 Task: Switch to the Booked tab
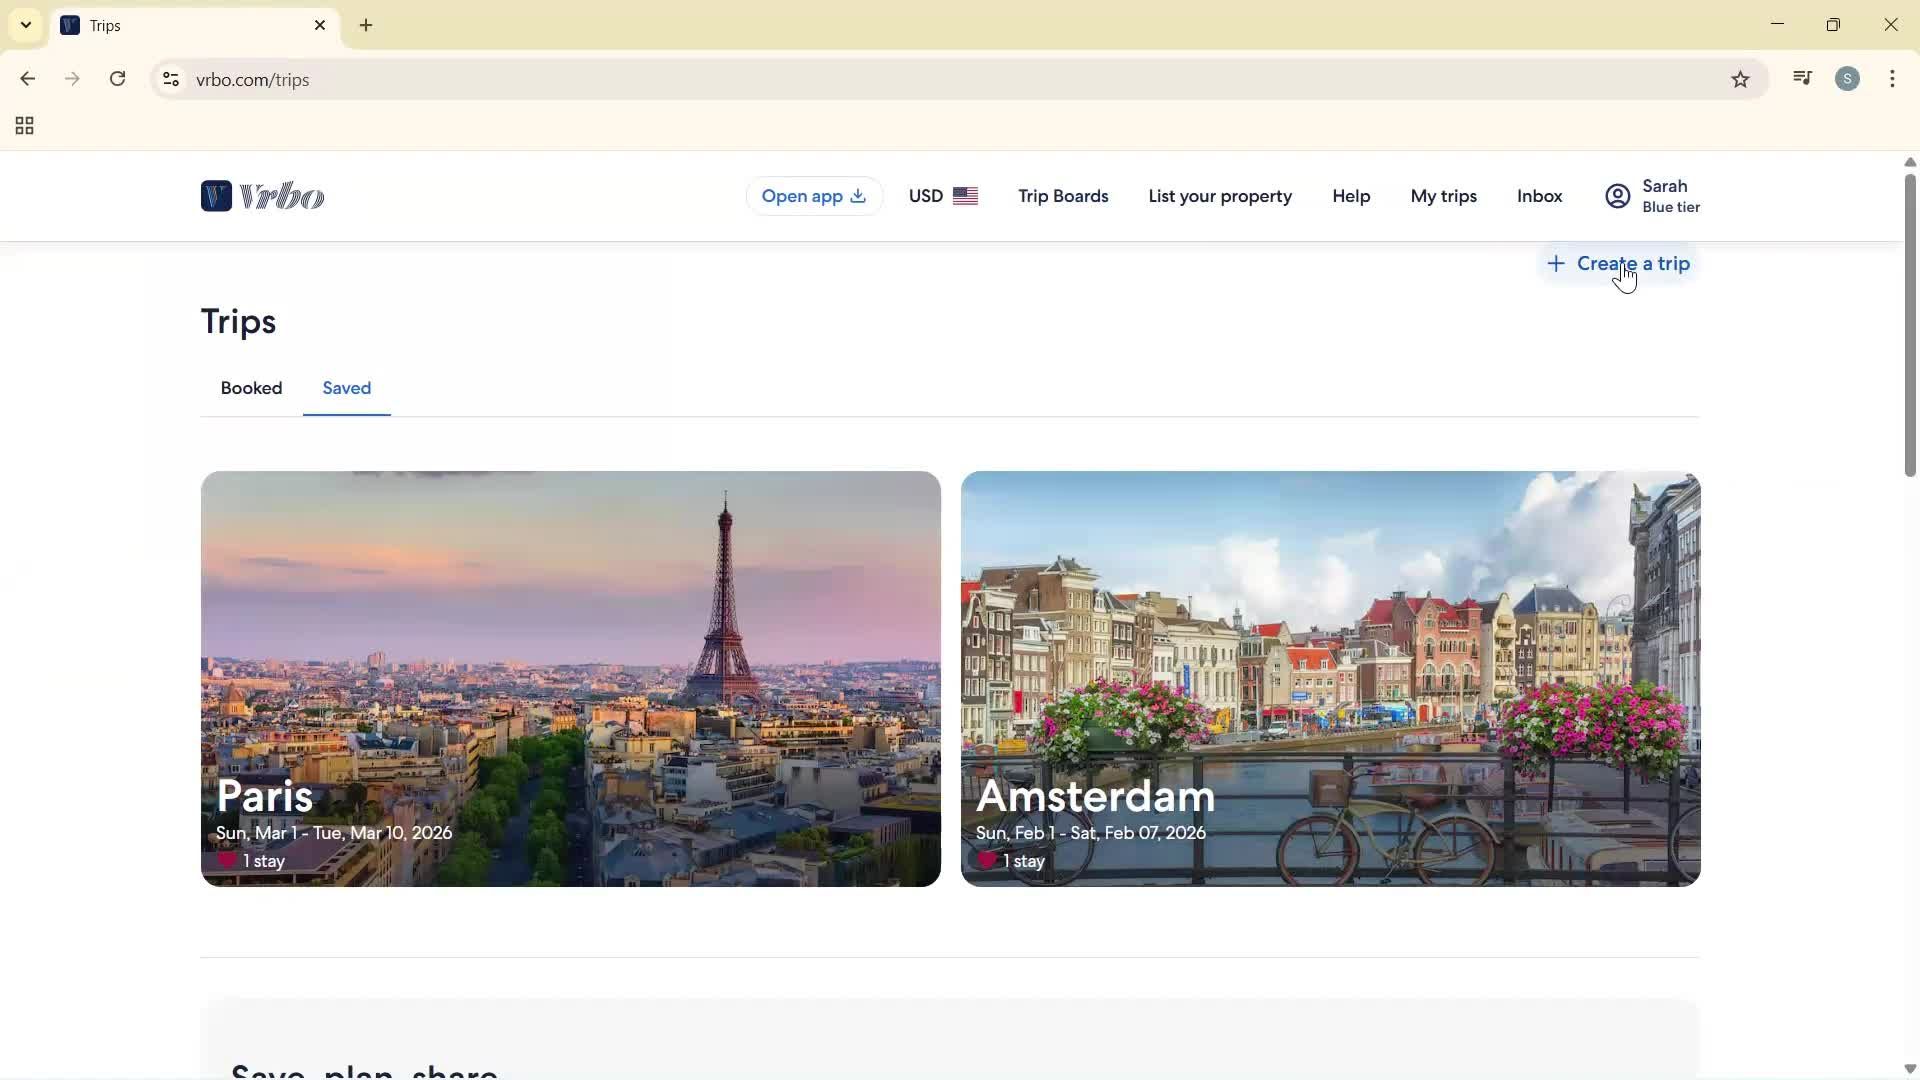coord(251,388)
